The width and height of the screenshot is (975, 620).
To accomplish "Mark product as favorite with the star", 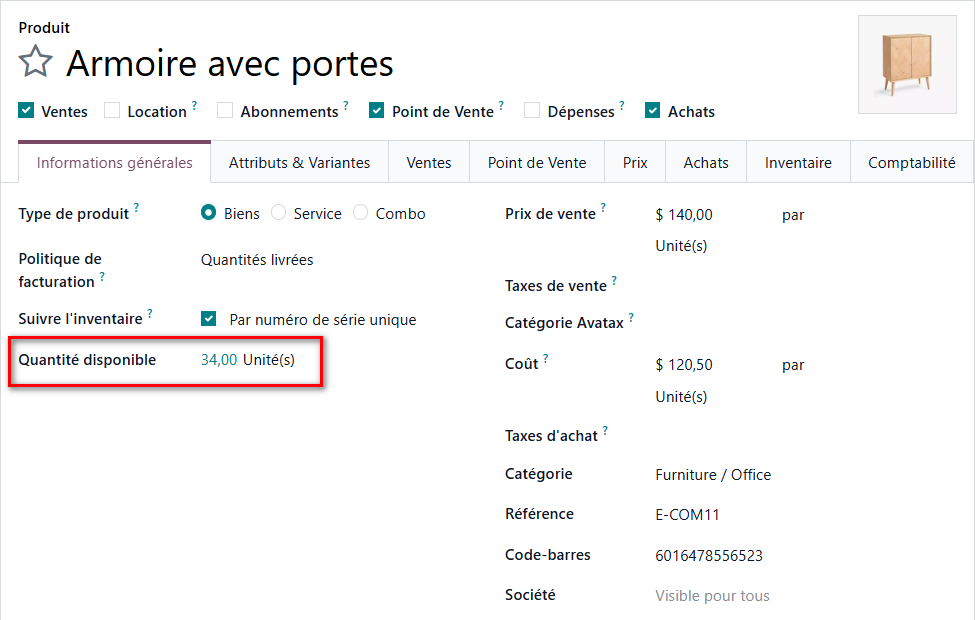I will (x=35, y=62).
